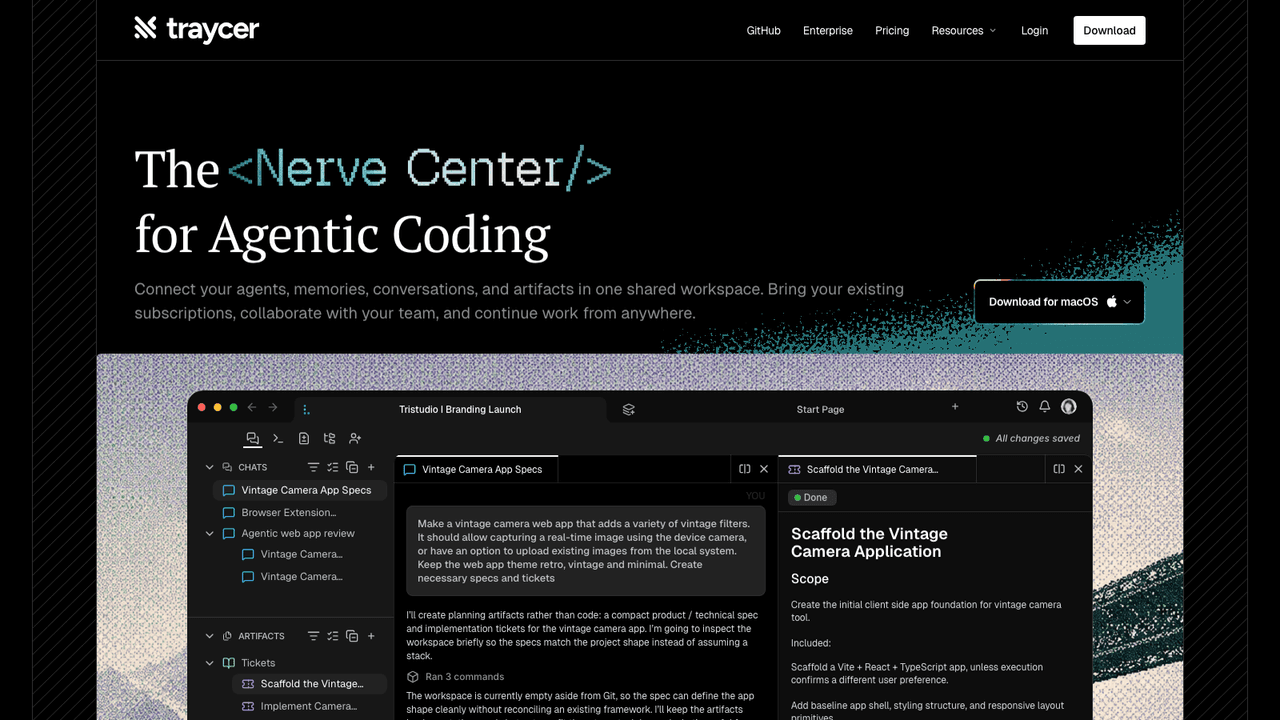Click the document icon in the sidebar toolbar

coord(304,438)
